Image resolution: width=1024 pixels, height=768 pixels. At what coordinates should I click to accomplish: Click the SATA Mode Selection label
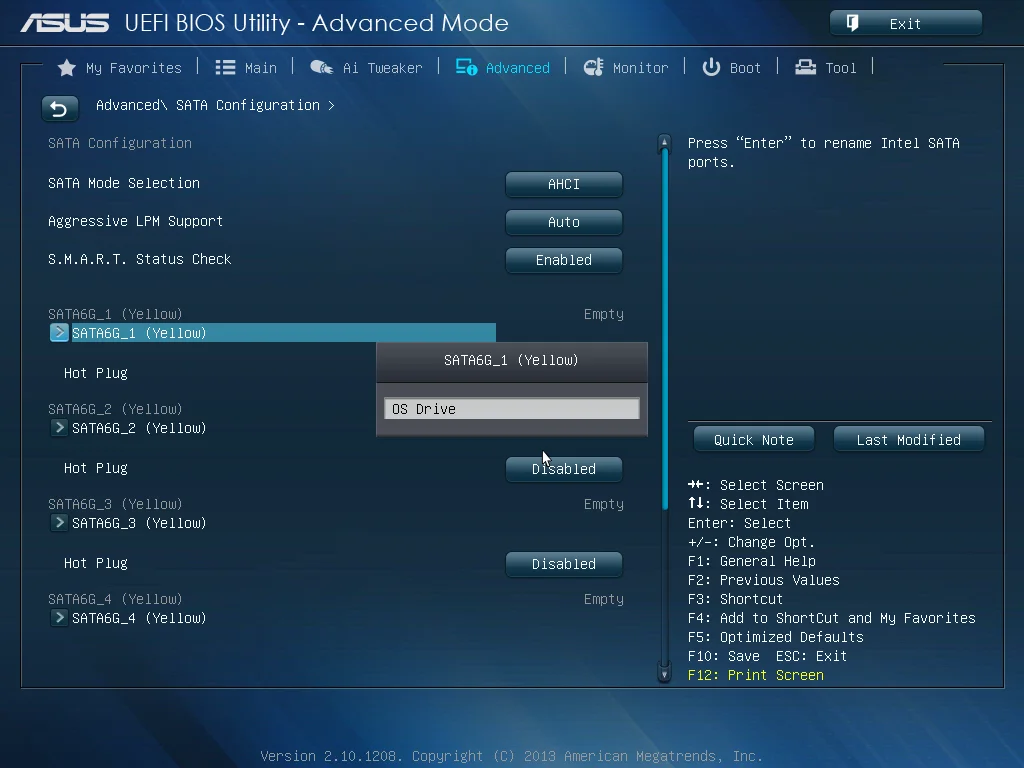pos(124,184)
